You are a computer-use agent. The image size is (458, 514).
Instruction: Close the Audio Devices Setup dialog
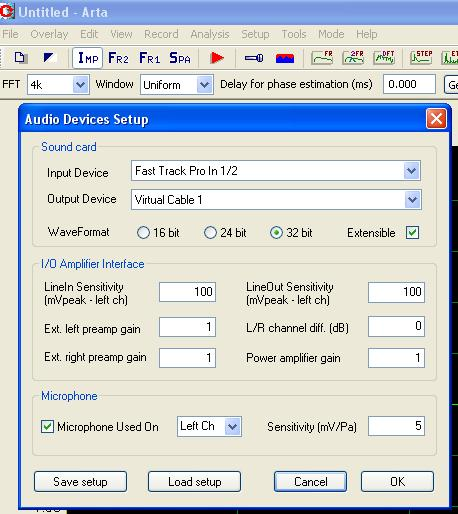(x=436, y=119)
